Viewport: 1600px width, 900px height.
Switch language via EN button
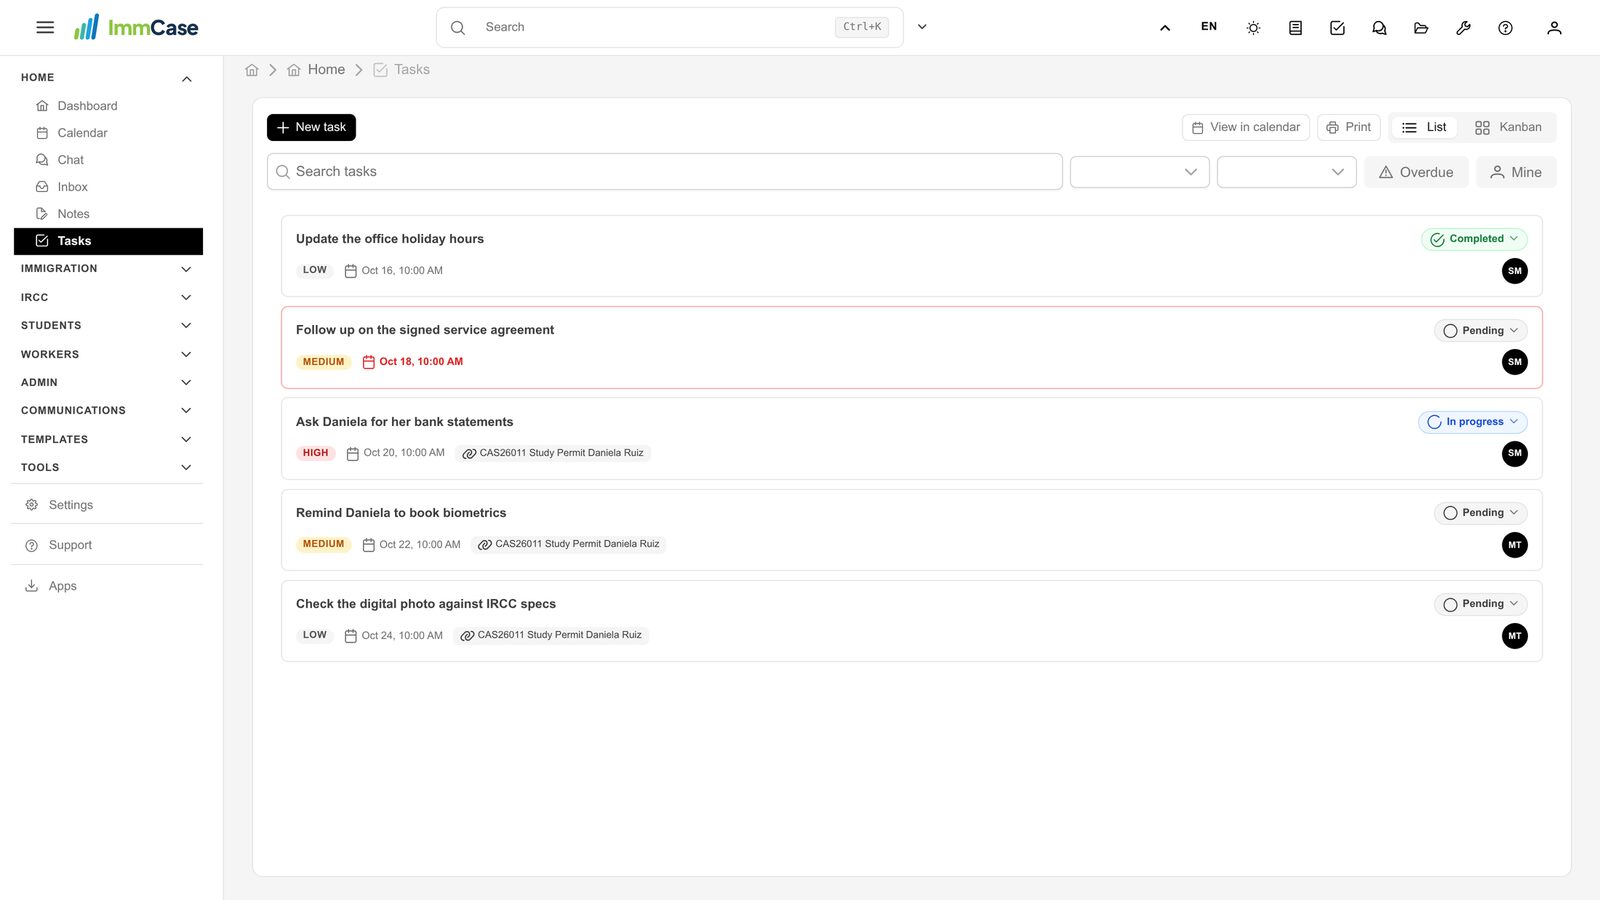point(1209,27)
